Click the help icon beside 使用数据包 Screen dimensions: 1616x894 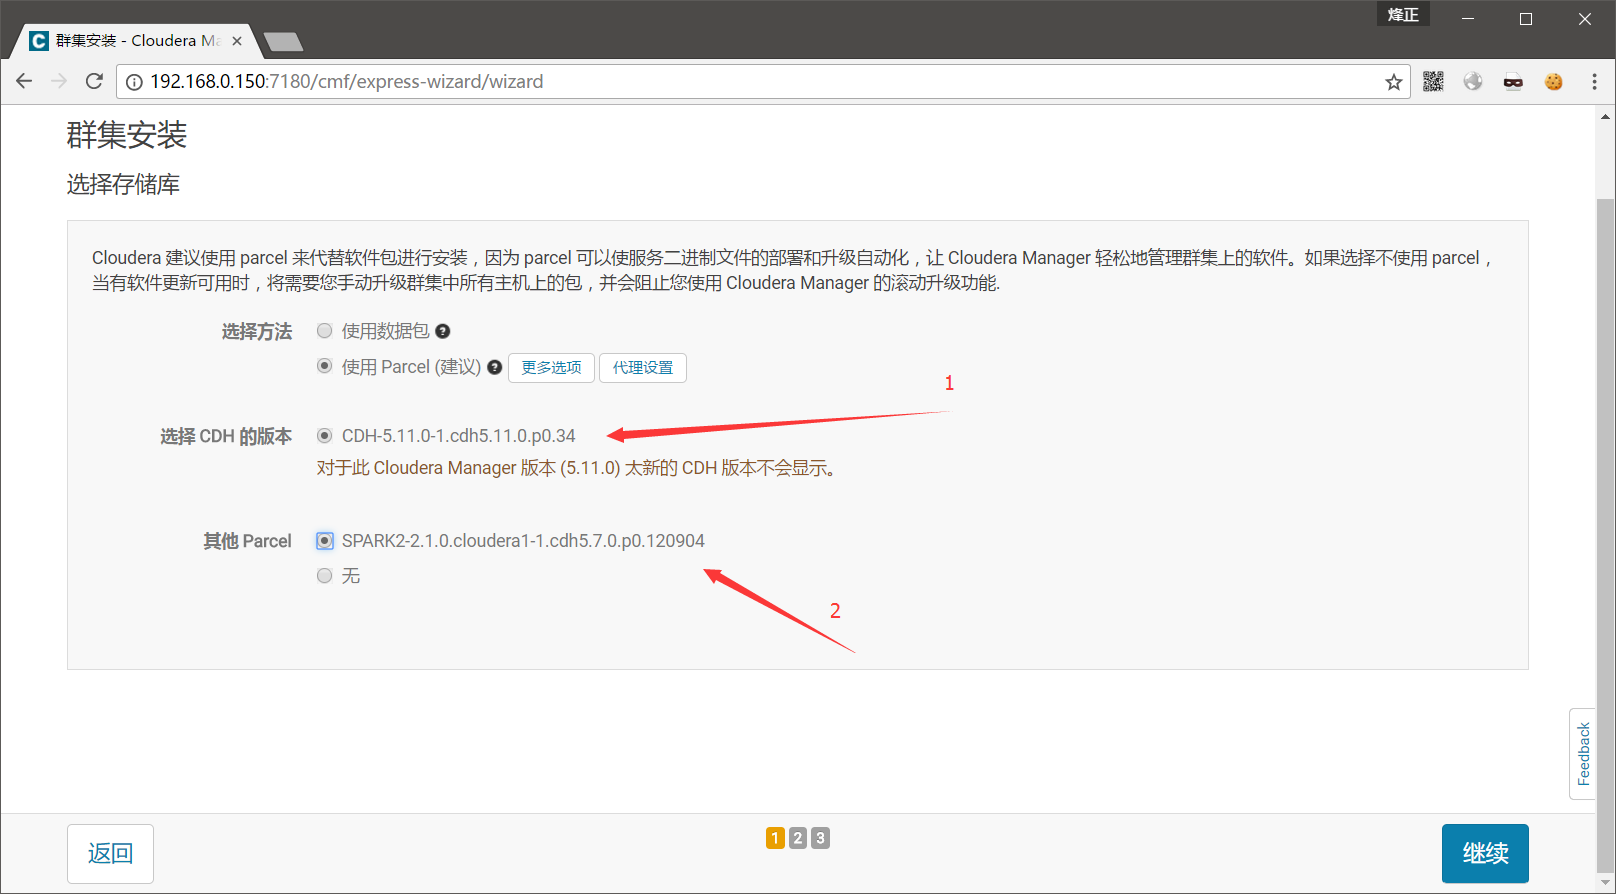click(x=443, y=331)
